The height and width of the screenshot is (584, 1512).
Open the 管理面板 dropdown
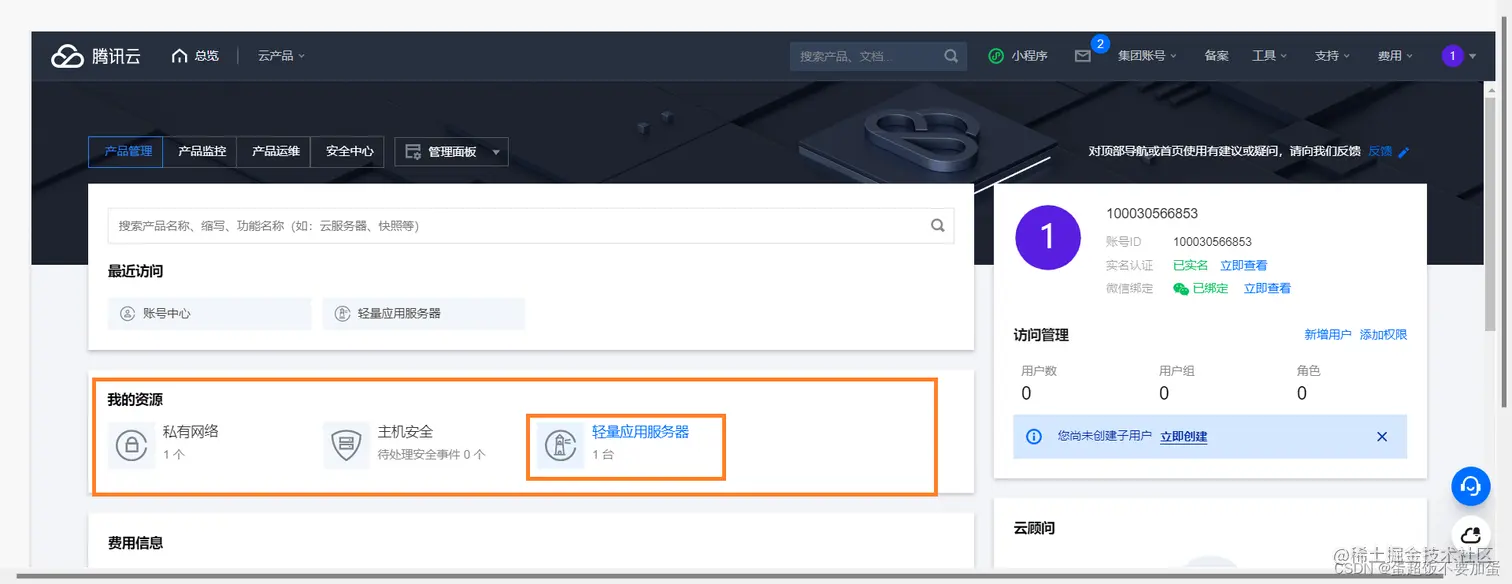(x=452, y=151)
